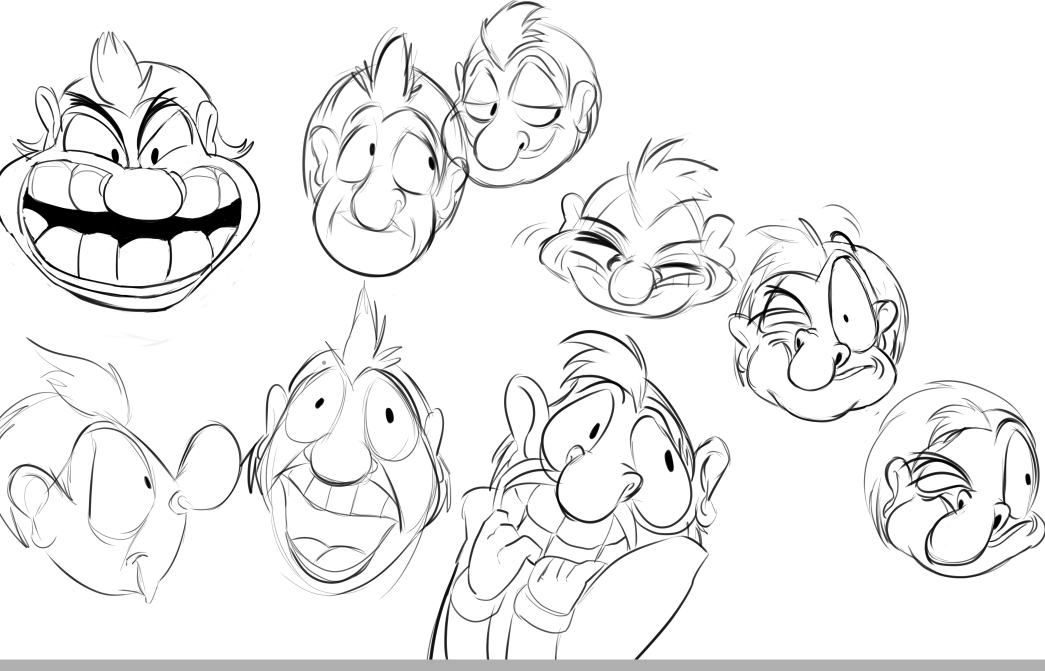This screenshot has width=1045, height=671.
Task: Select the sleepy half-closed-eyes face sketch
Action: tap(528, 93)
